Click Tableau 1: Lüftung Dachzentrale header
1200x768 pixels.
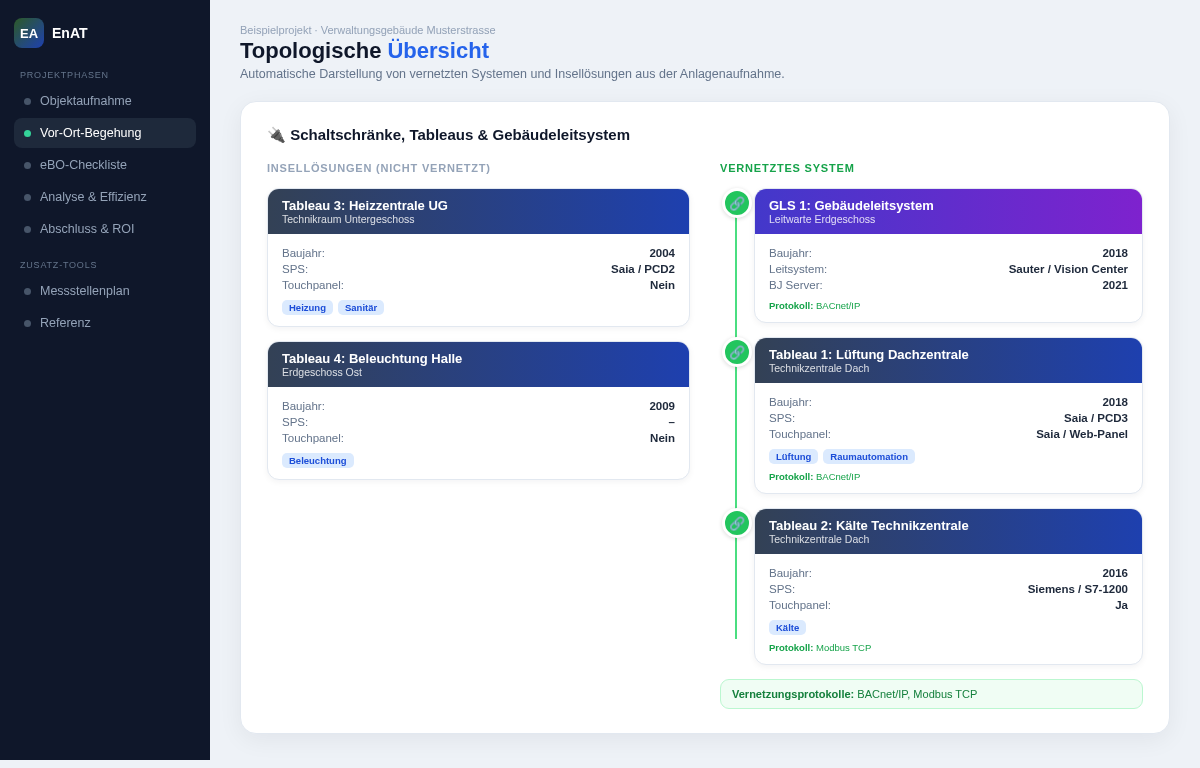(948, 361)
